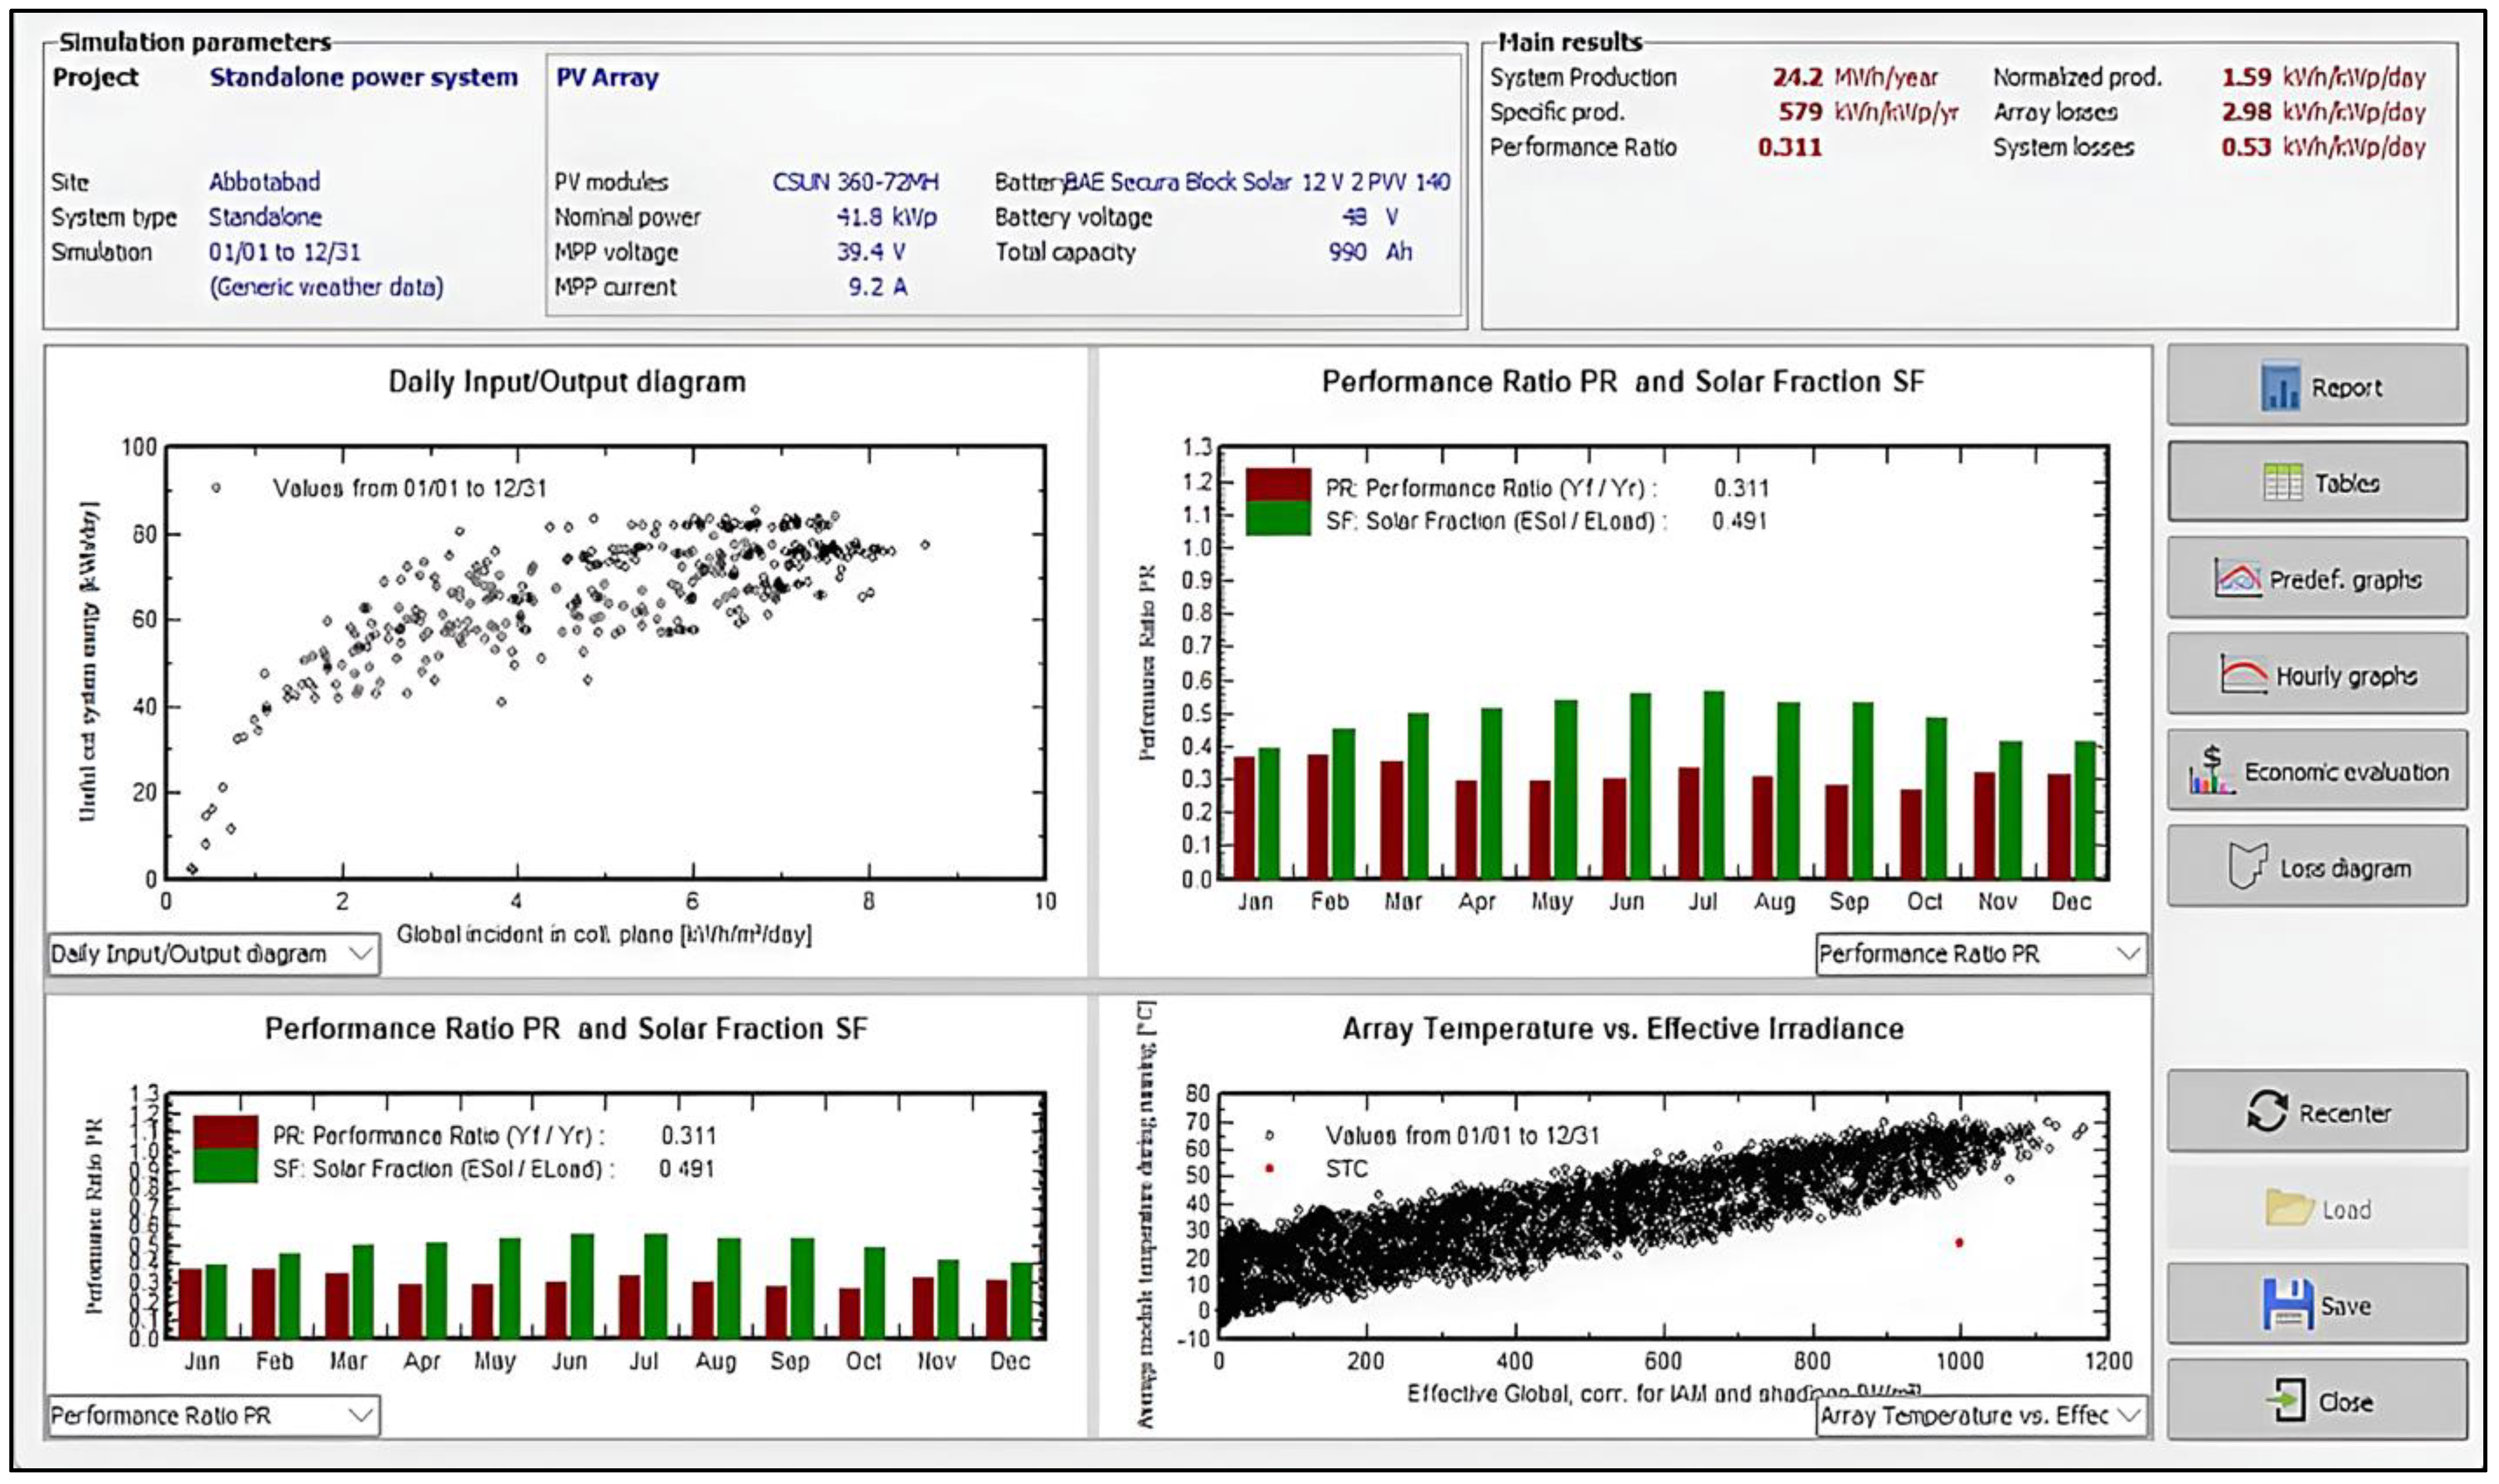Click the MPP current value 9.2 A
Image resolution: width=2499 pixels, height=1484 pixels.
point(878,287)
